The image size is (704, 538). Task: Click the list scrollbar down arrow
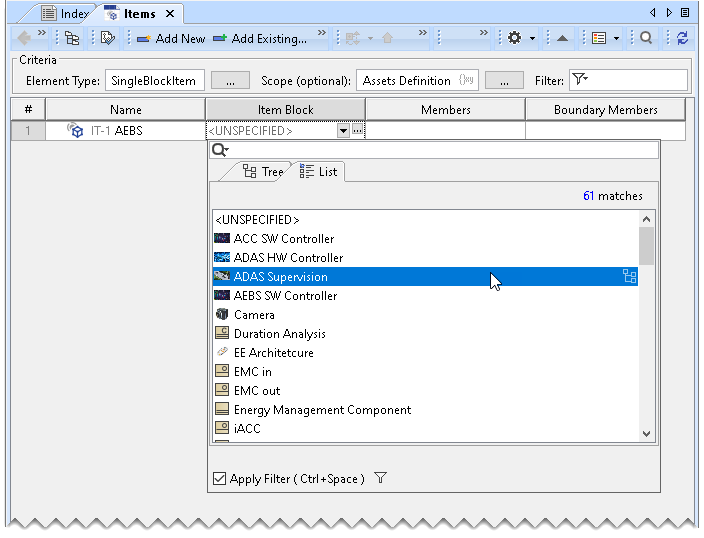coord(646,433)
